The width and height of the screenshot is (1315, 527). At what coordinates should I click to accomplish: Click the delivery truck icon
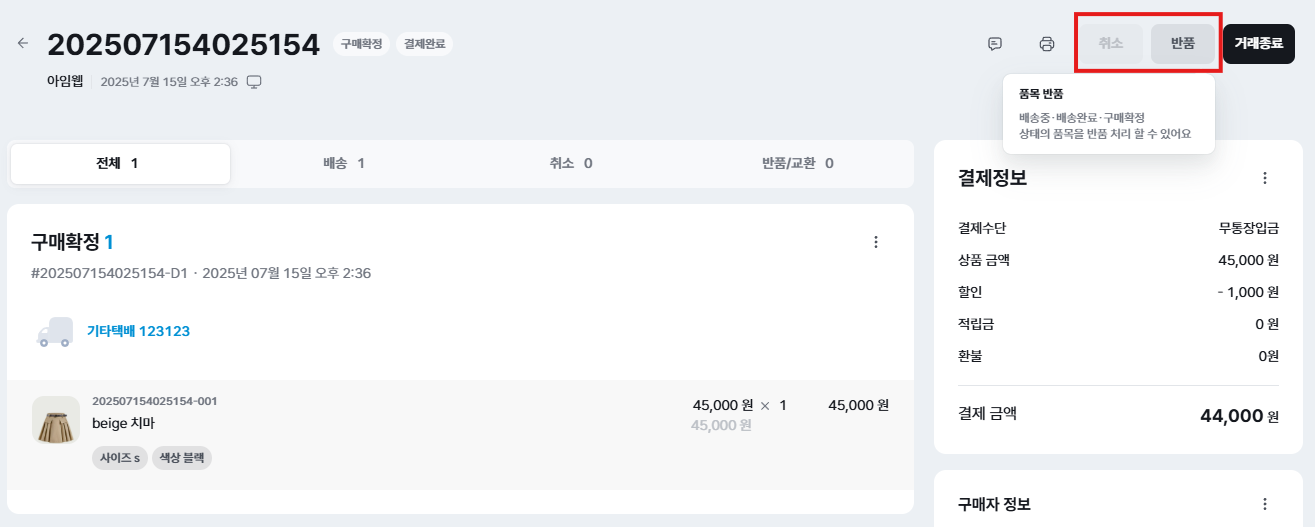(55, 332)
